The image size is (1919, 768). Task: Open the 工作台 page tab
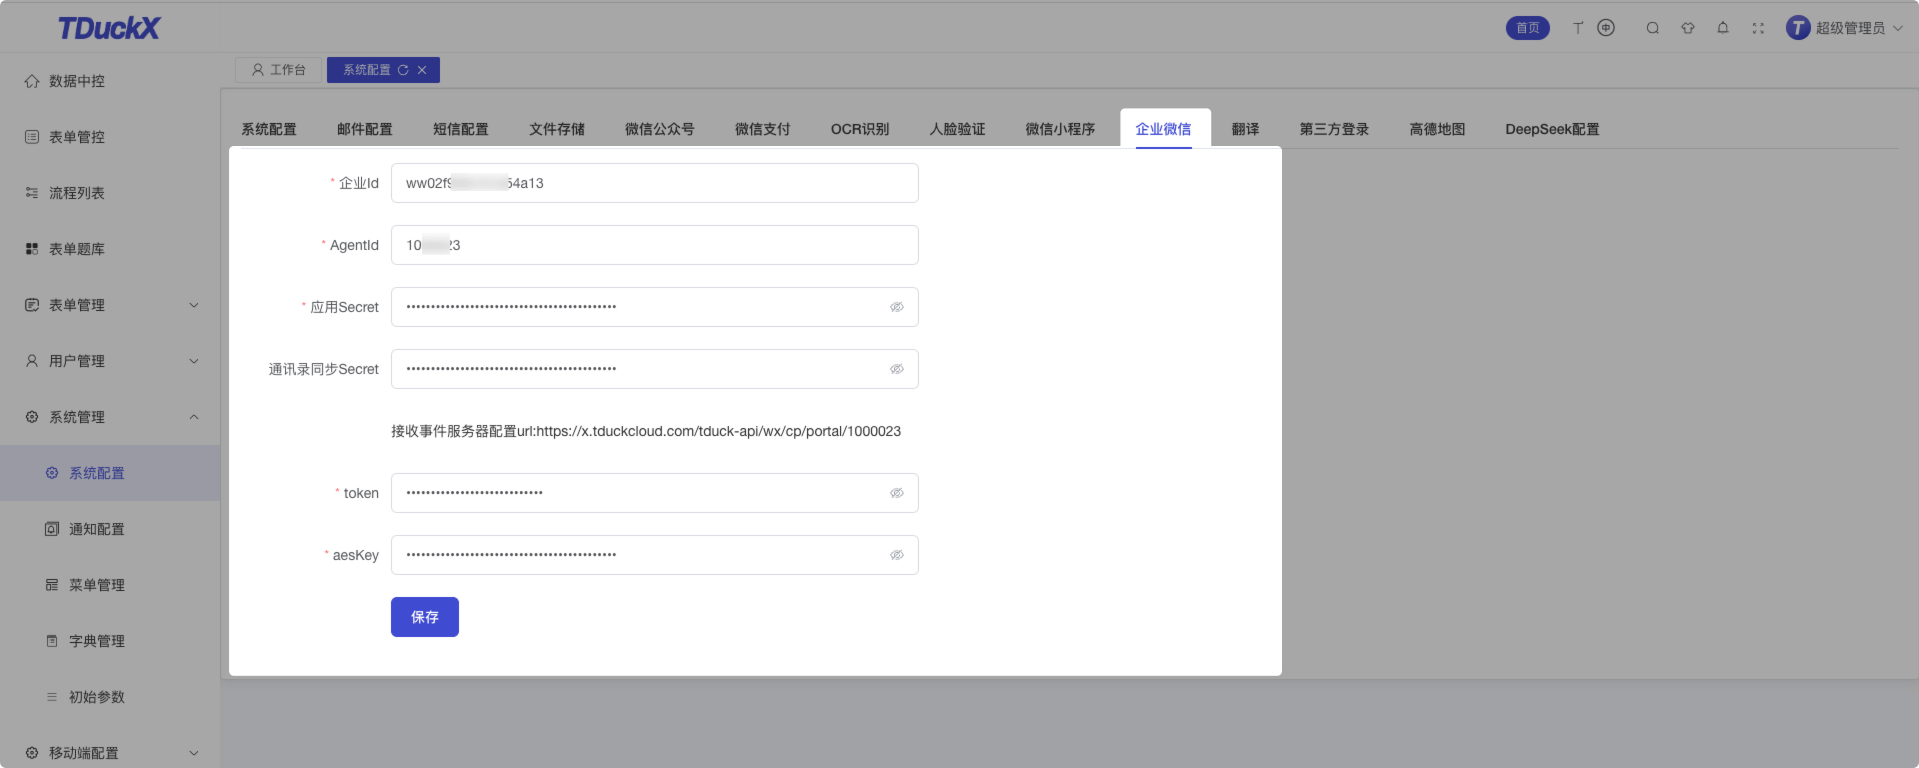tap(279, 70)
